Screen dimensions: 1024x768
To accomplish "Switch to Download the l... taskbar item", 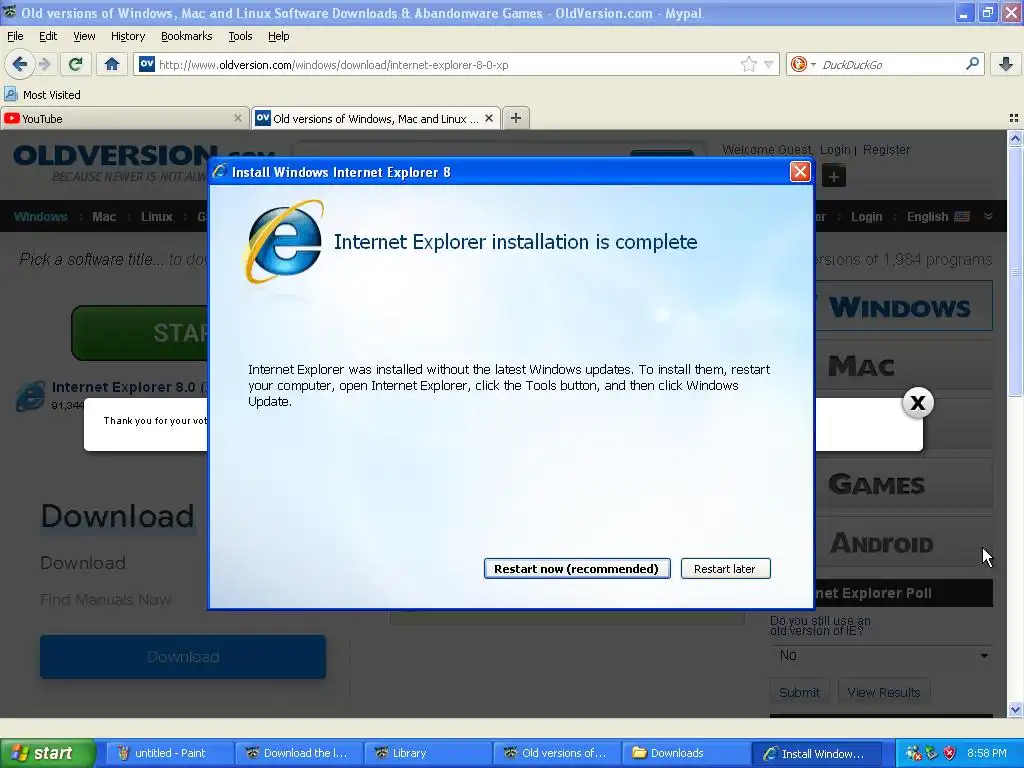I will pyautogui.click(x=298, y=753).
